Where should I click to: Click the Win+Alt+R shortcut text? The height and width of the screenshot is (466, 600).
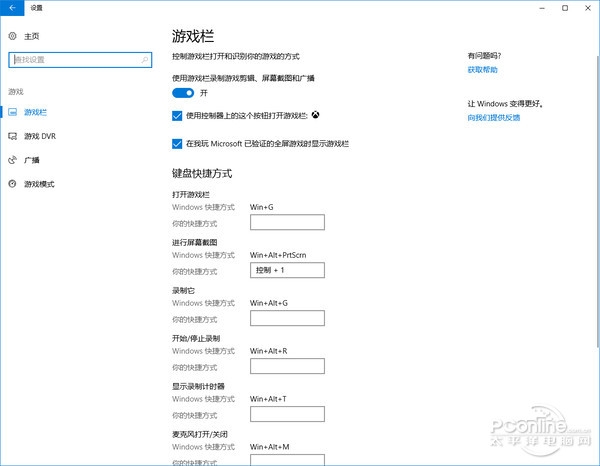(269, 351)
